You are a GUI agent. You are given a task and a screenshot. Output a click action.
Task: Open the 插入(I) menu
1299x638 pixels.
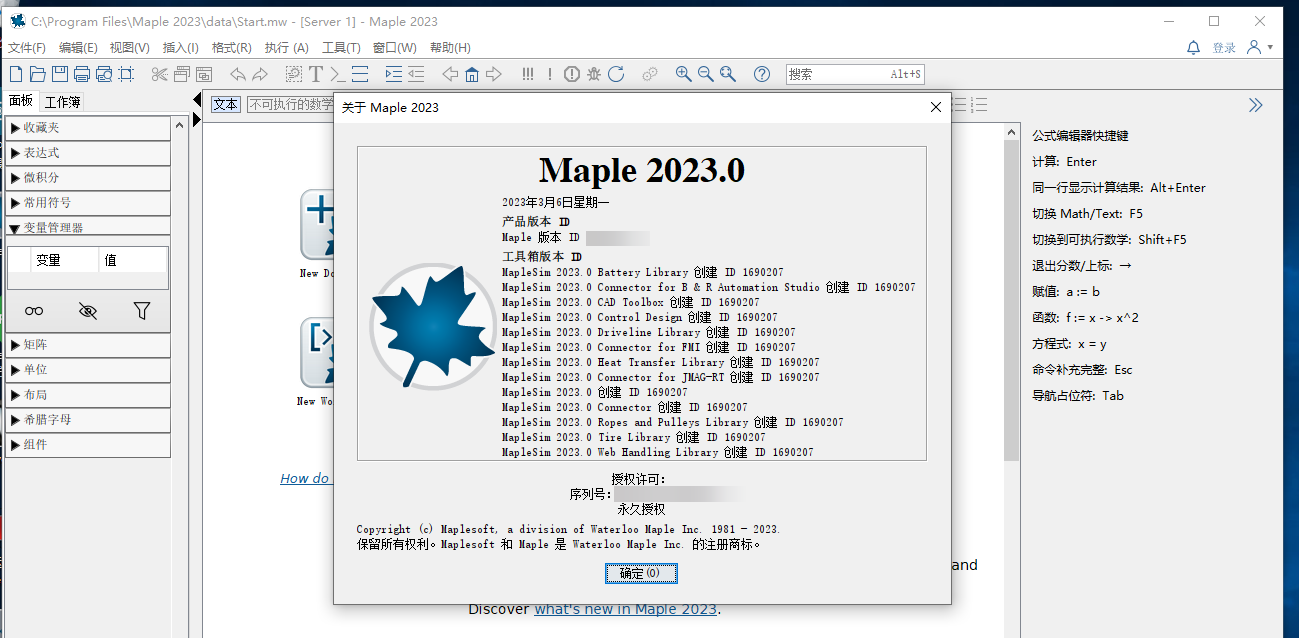[181, 48]
